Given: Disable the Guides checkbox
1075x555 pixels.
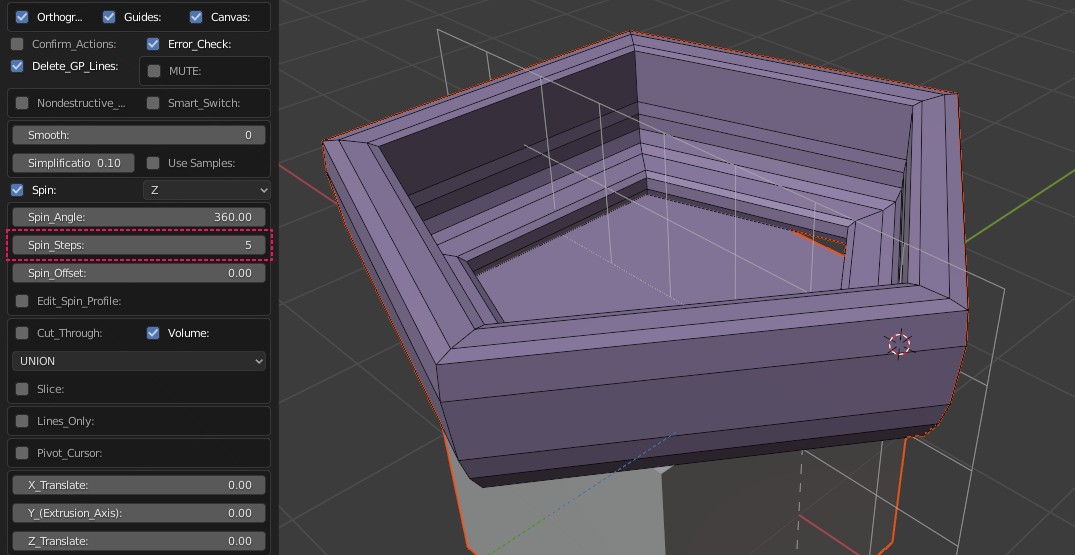Looking at the screenshot, I should pos(109,17).
